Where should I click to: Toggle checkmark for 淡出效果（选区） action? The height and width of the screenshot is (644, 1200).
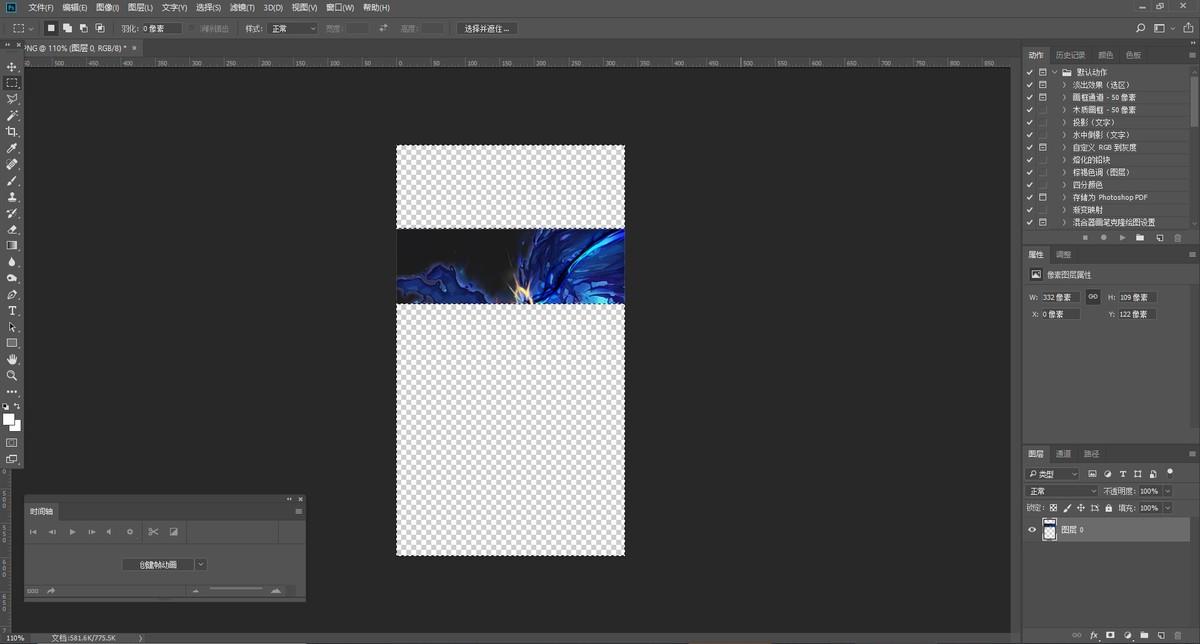click(1029, 85)
